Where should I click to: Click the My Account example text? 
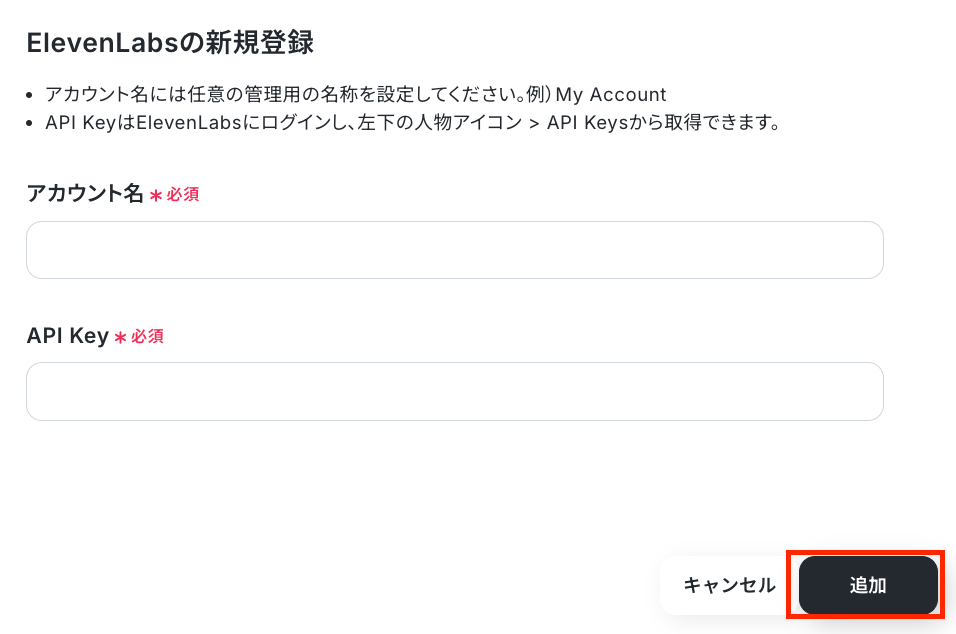[611, 95]
